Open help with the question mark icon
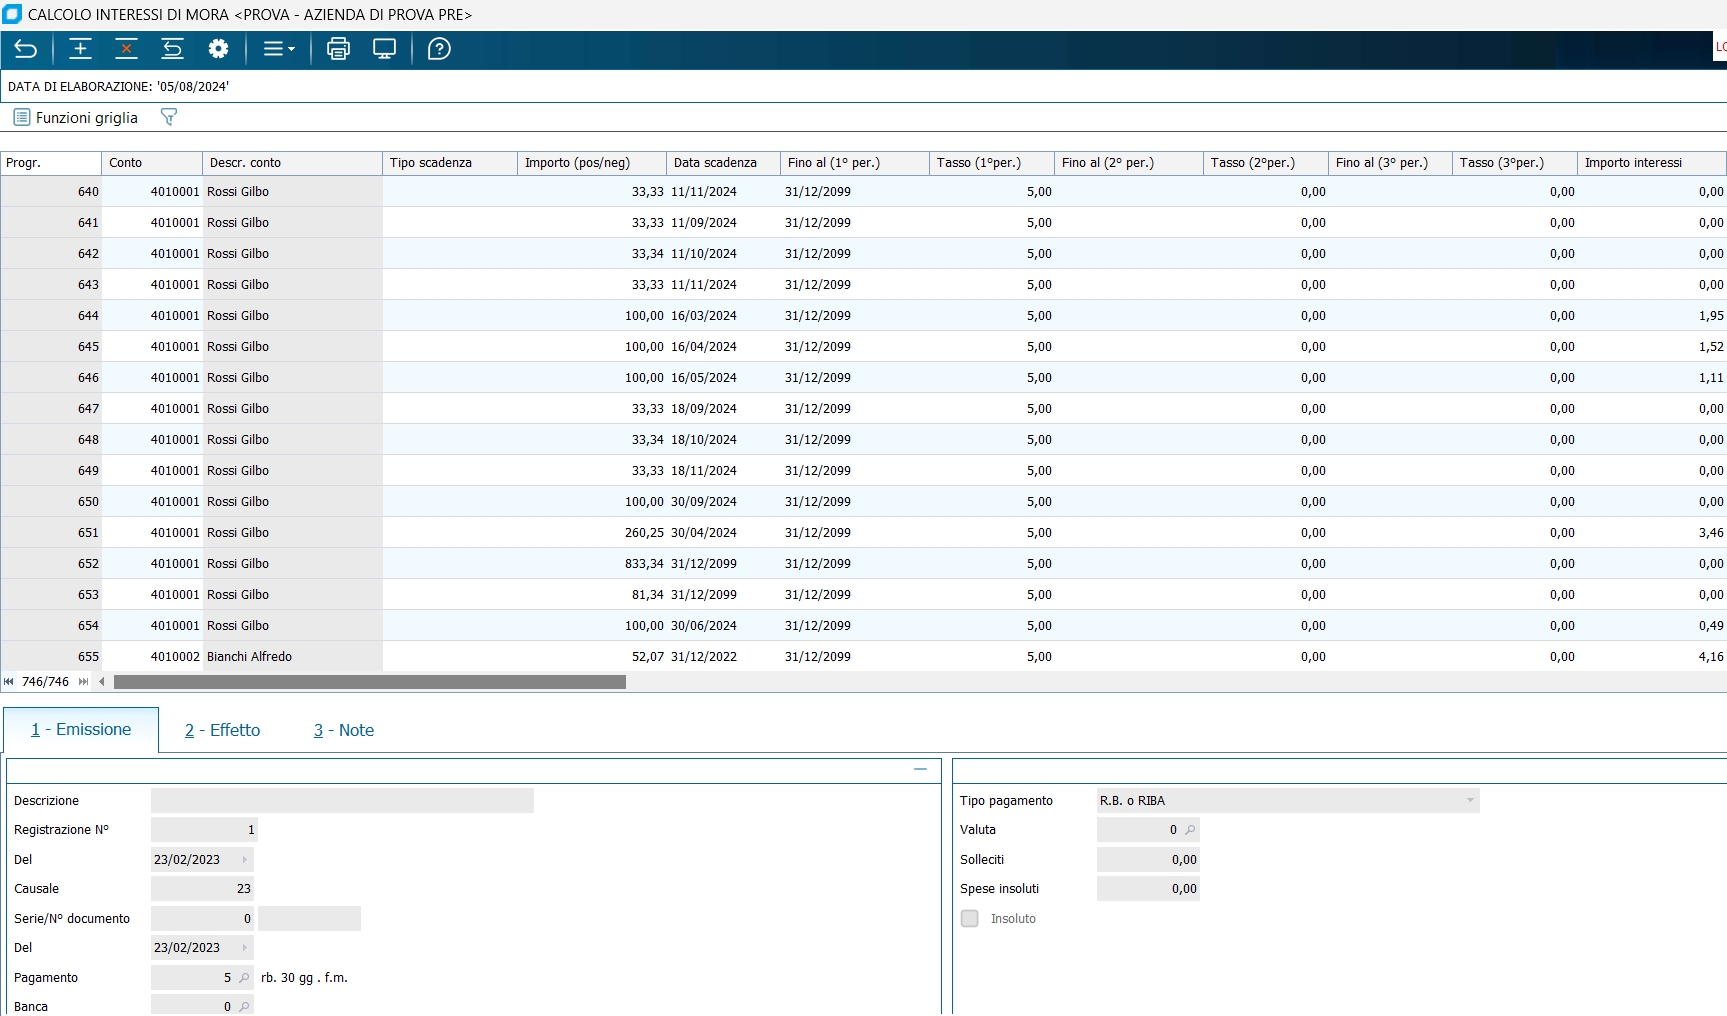The height and width of the screenshot is (1016, 1727). (439, 49)
